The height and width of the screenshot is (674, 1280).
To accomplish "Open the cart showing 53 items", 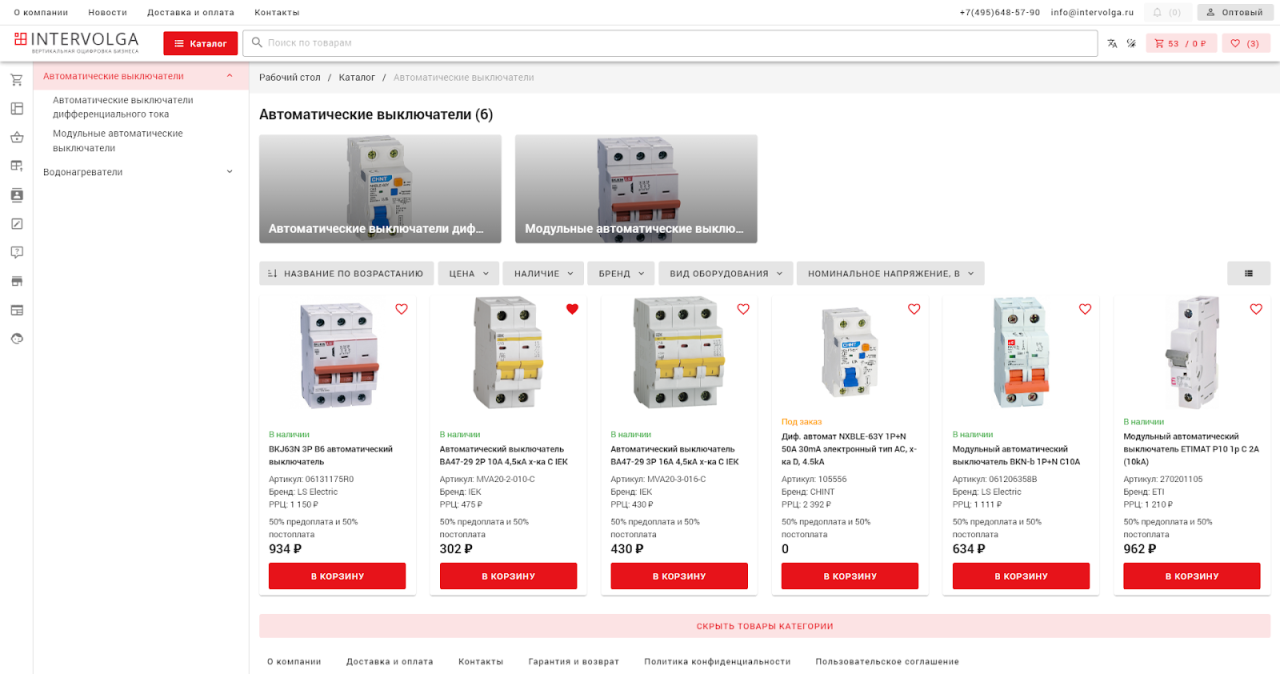I will pyautogui.click(x=1180, y=43).
